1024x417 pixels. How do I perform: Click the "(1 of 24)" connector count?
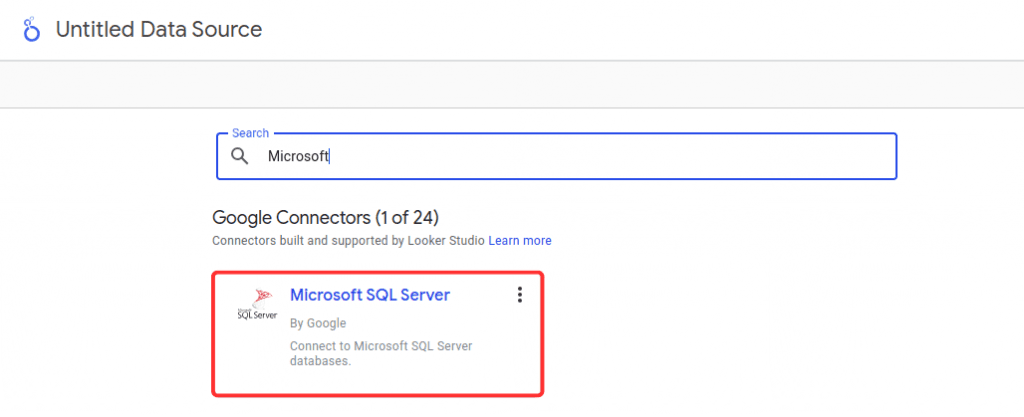(404, 217)
